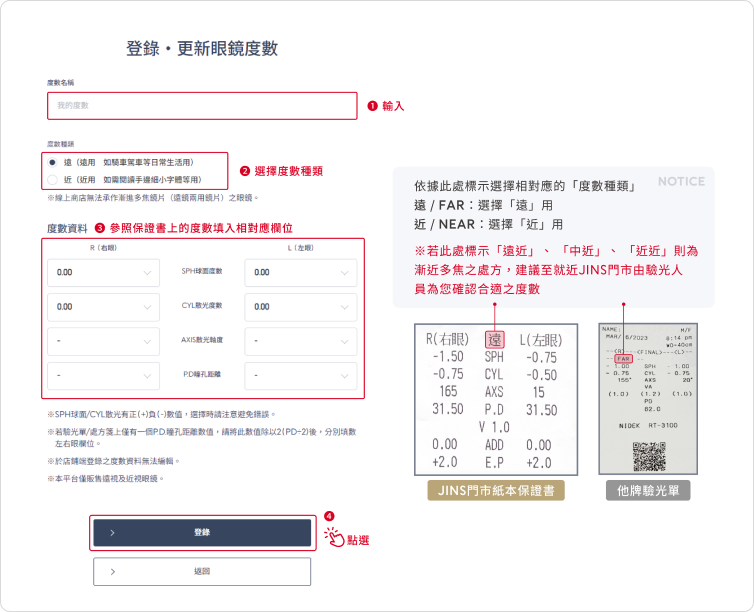The image size is (754, 612).
Task: Click the red step 3 number badge
Action: tap(100, 228)
